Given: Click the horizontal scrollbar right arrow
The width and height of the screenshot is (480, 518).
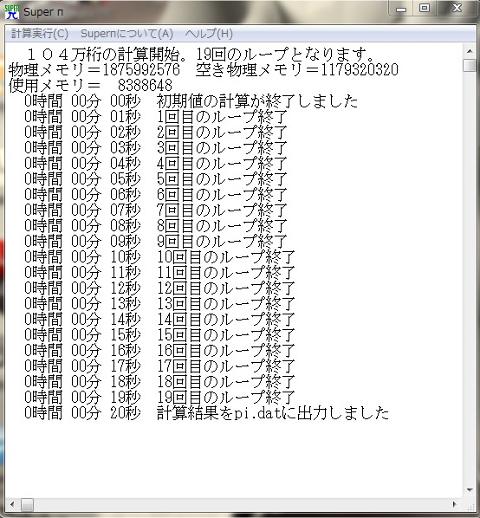Looking at the screenshot, I should 454,504.
